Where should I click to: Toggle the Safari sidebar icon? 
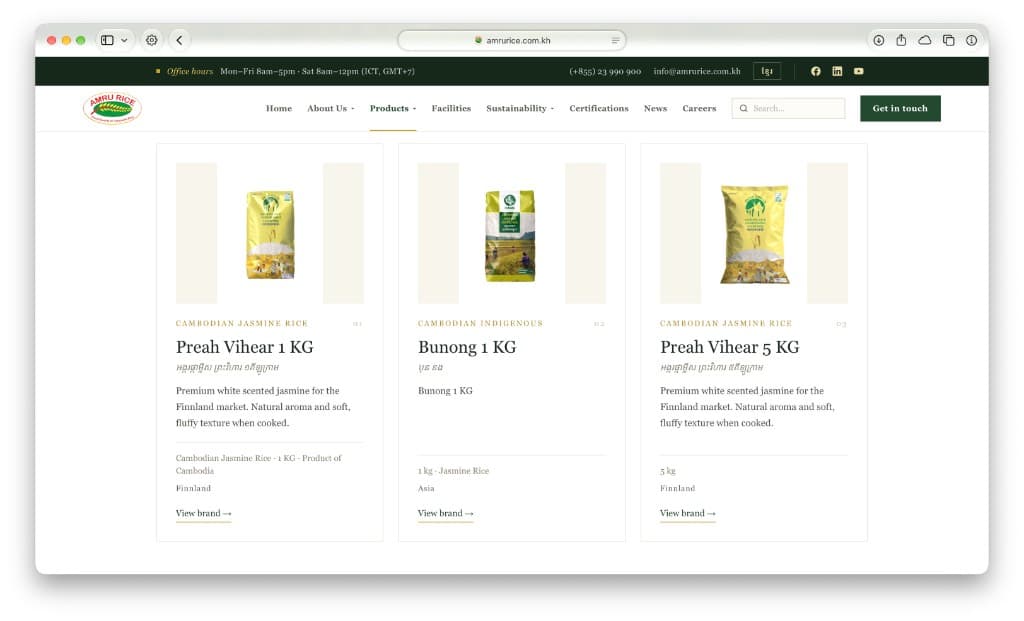pyautogui.click(x=107, y=40)
